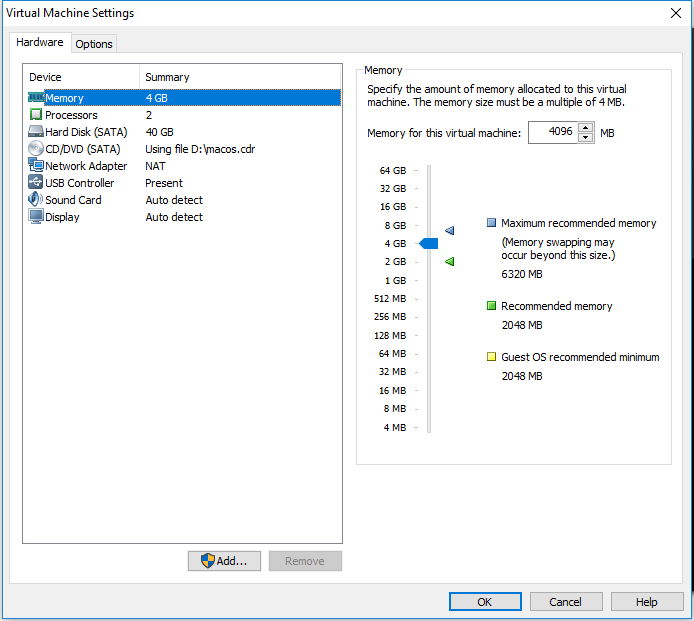Click the 128 MB label on memory scale
This screenshot has width=694, height=621.
[390, 336]
